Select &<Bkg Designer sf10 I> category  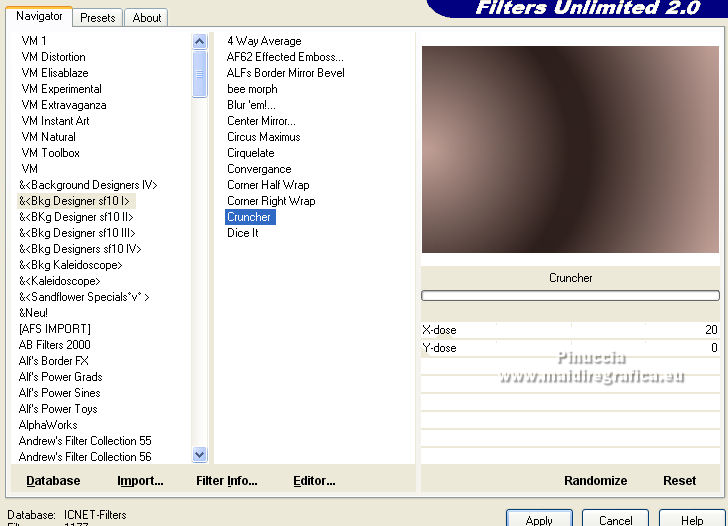pyautogui.click(x=74, y=201)
